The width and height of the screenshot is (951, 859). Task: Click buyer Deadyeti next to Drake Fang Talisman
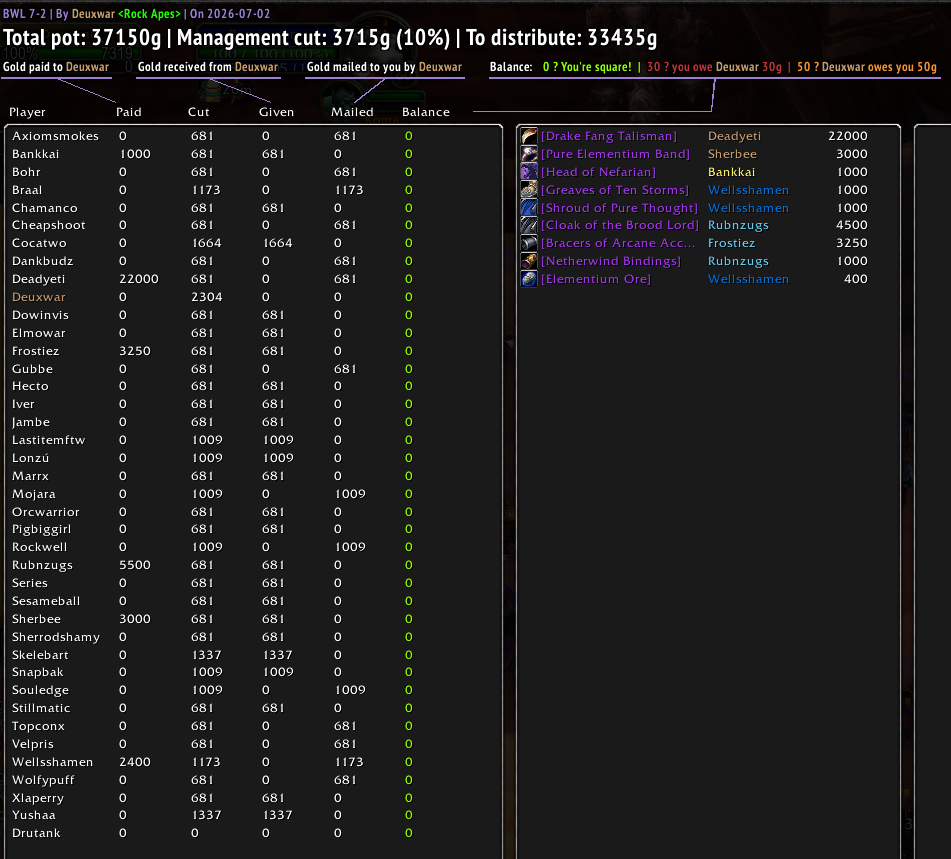click(734, 136)
